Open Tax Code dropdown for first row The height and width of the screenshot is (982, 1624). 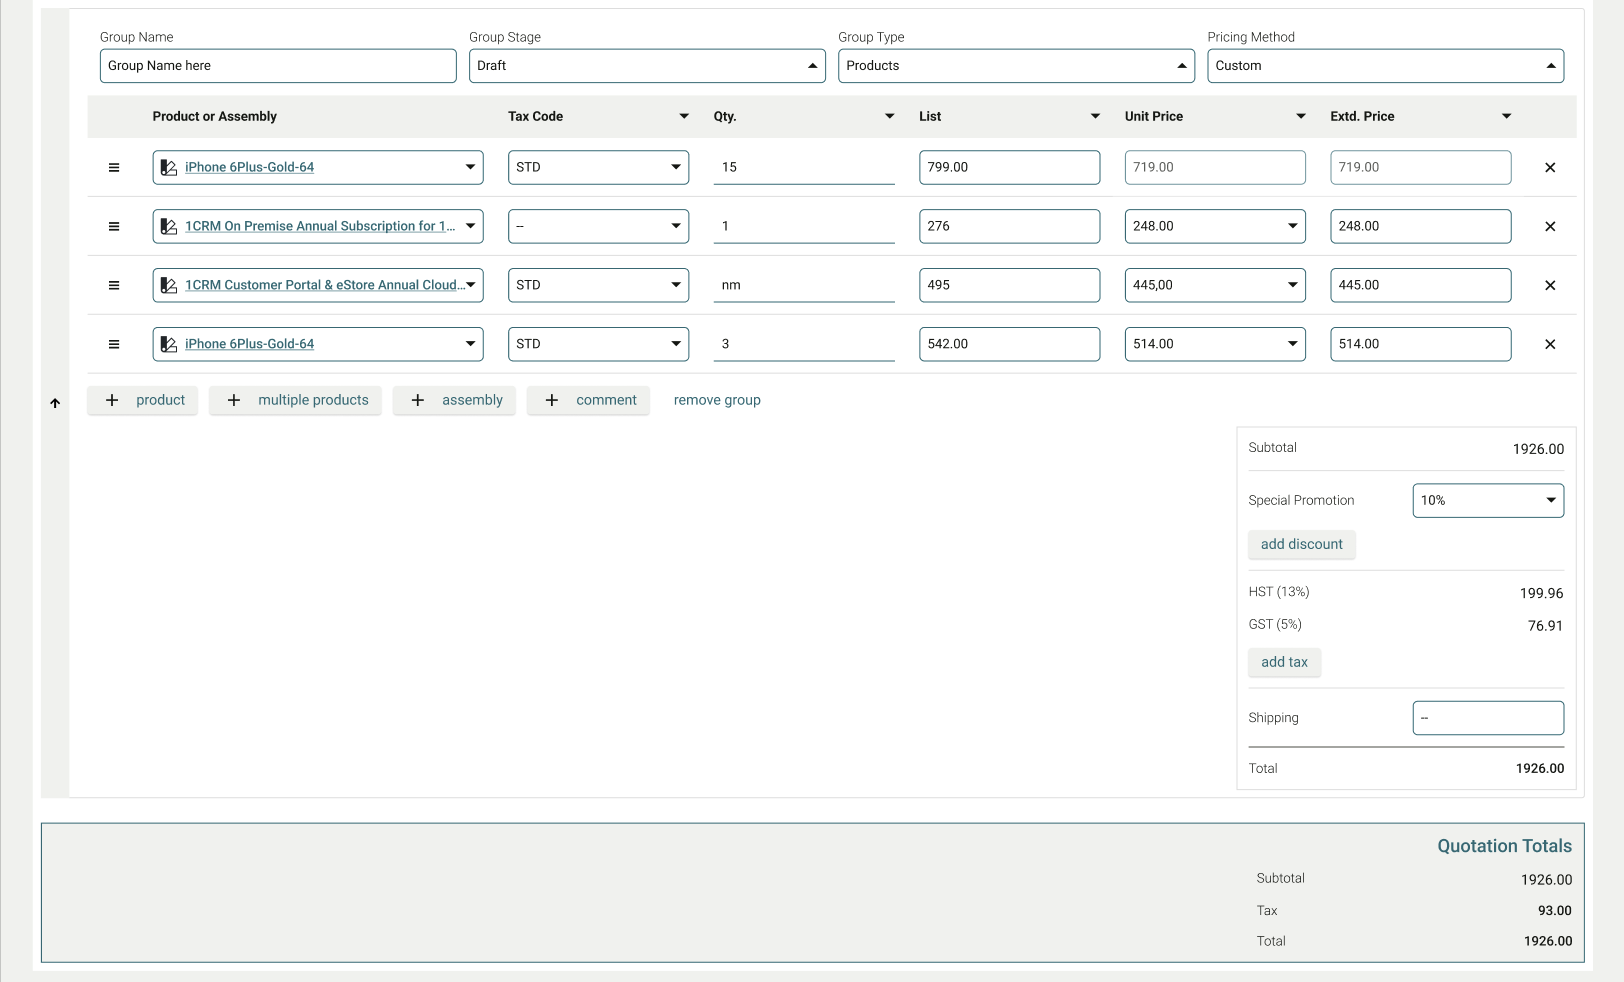(598, 168)
